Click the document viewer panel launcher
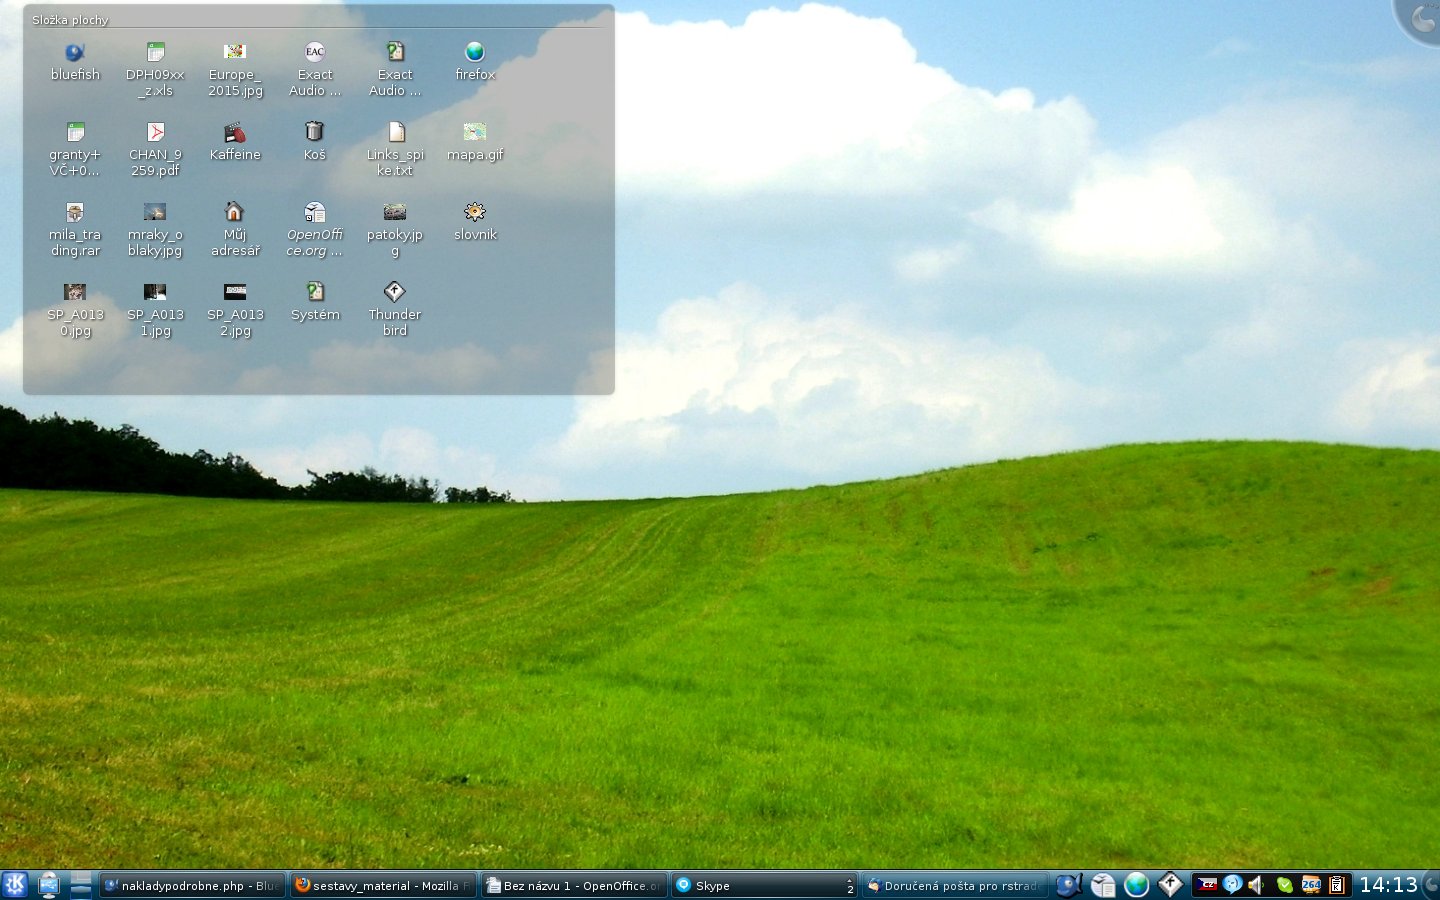Viewport: 1440px width, 900px height. click(x=1103, y=885)
